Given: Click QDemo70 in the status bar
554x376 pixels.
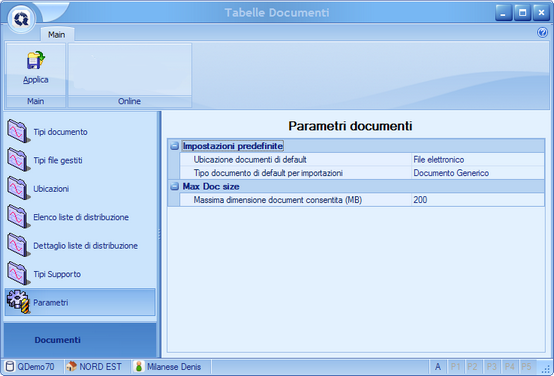Looking at the screenshot, I should point(36,366).
